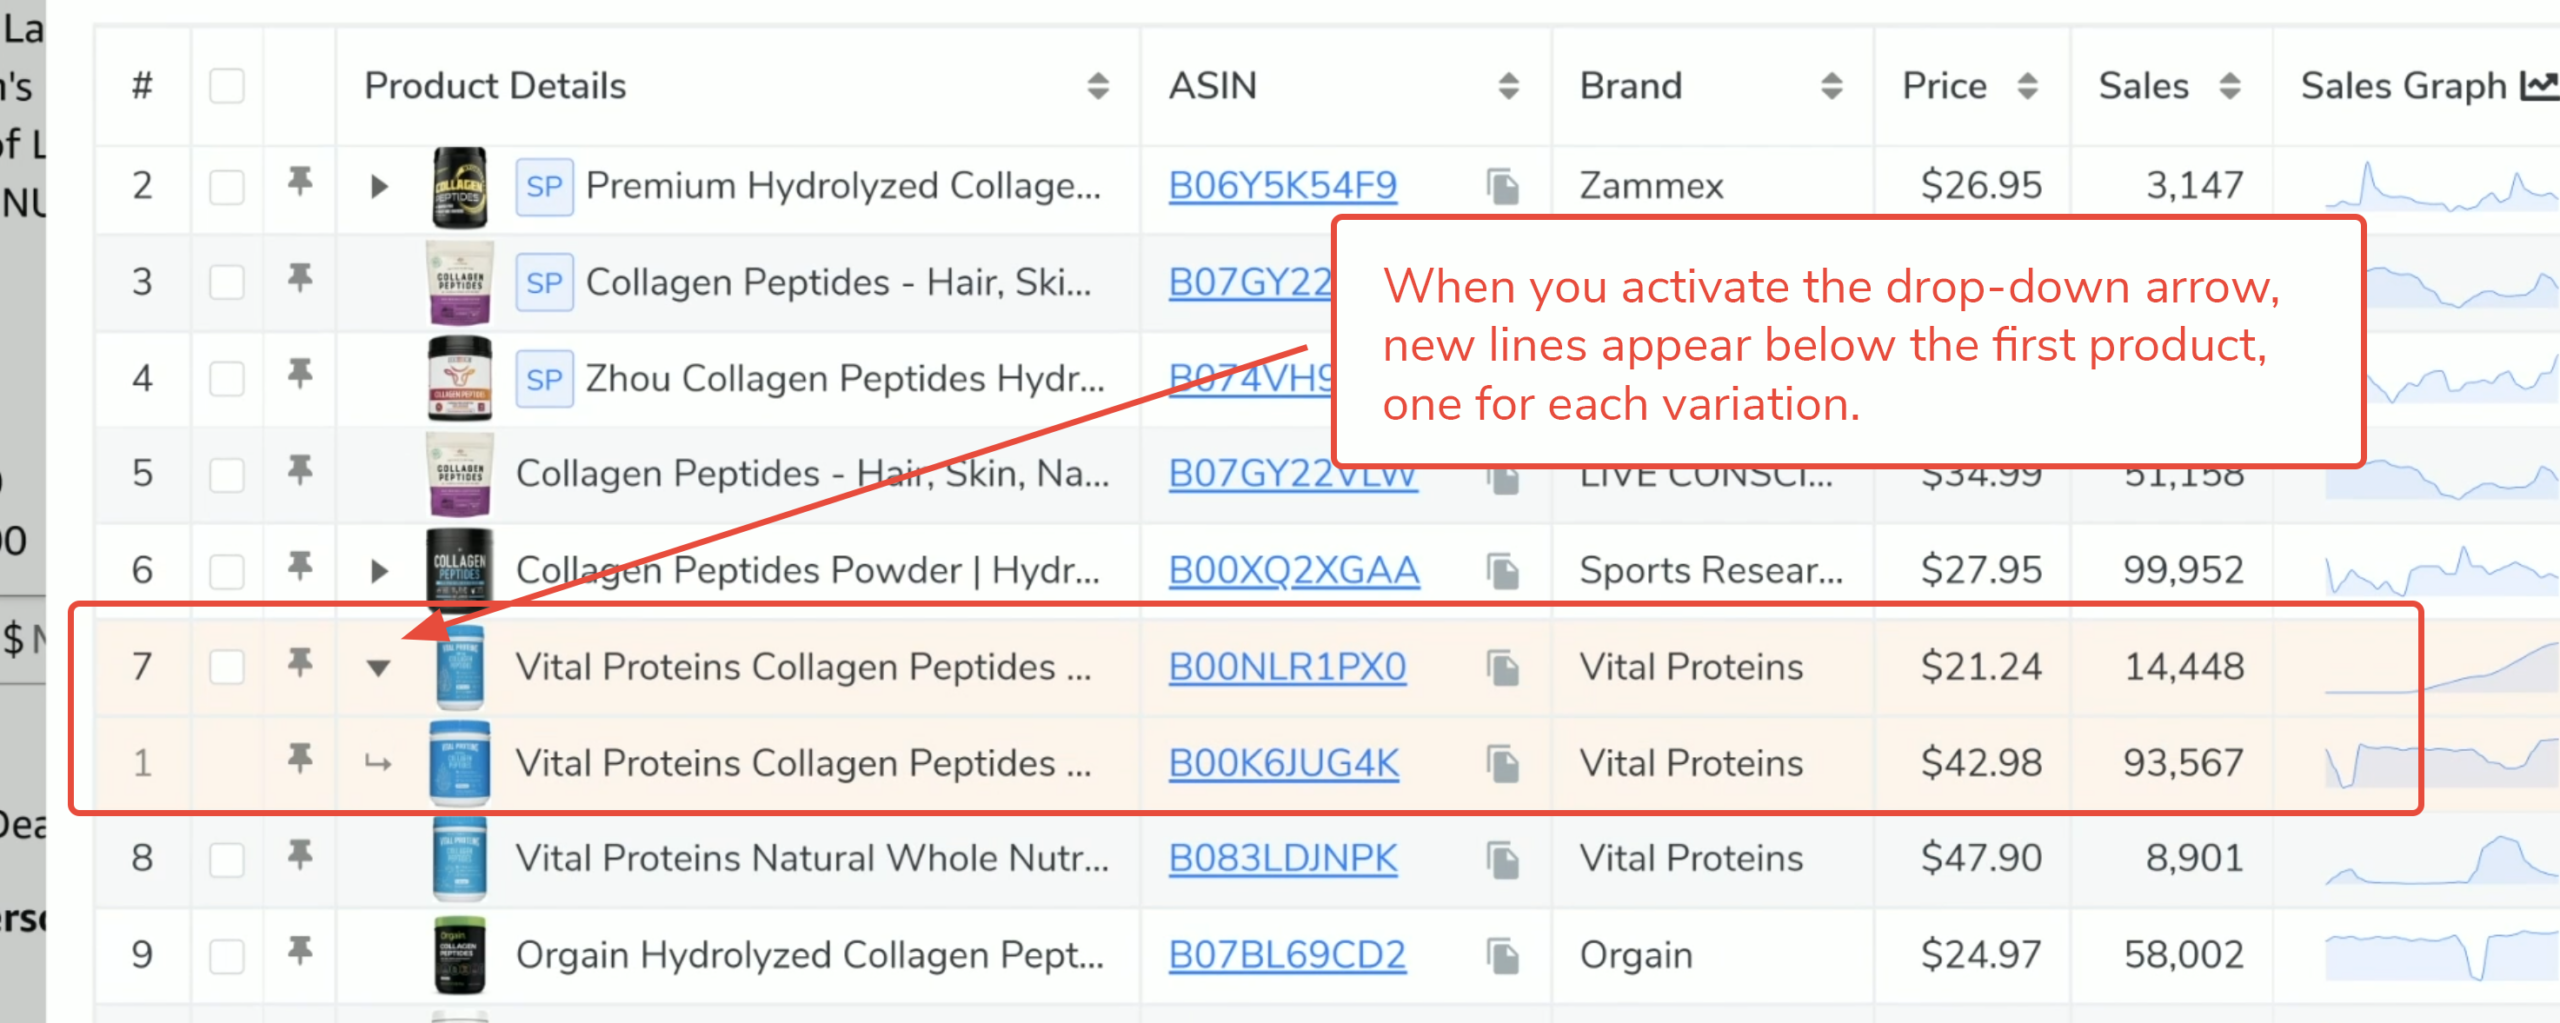Copy ASIN B06Y5K54F9 with copy icon
This screenshot has height=1023, width=2560.
[1502, 186]
